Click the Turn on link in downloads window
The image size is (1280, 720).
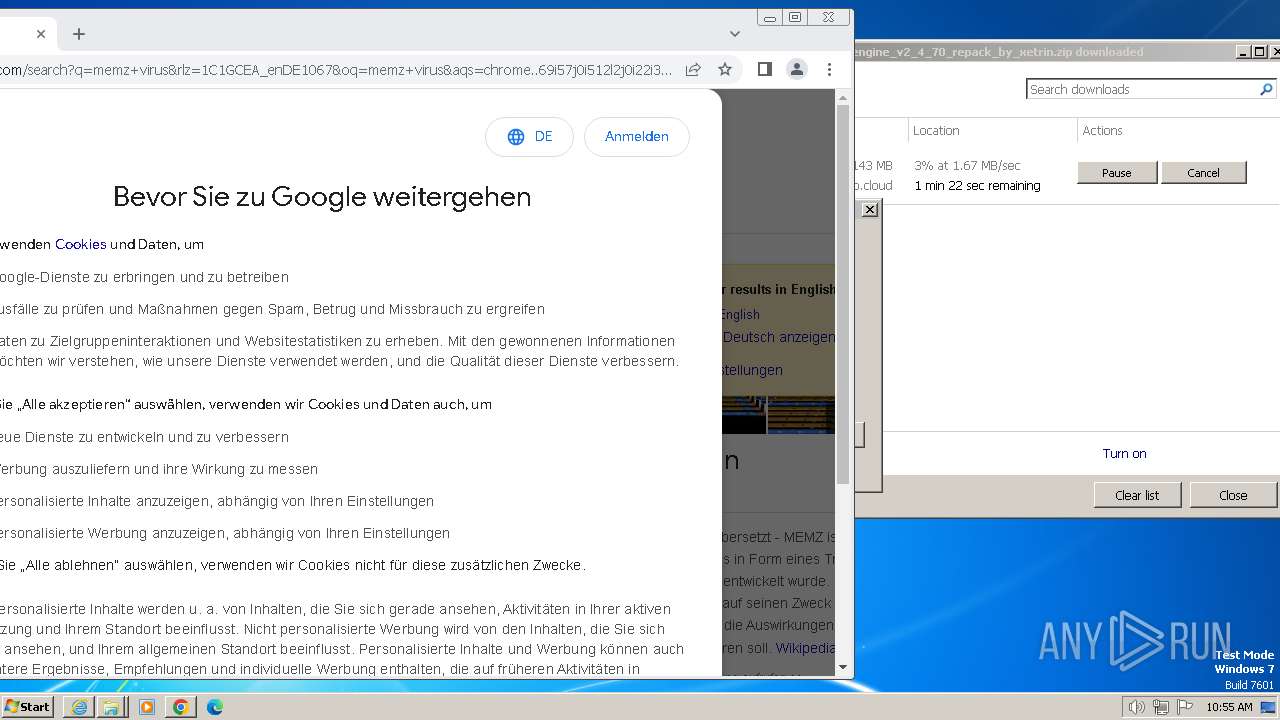point(1124,454)
